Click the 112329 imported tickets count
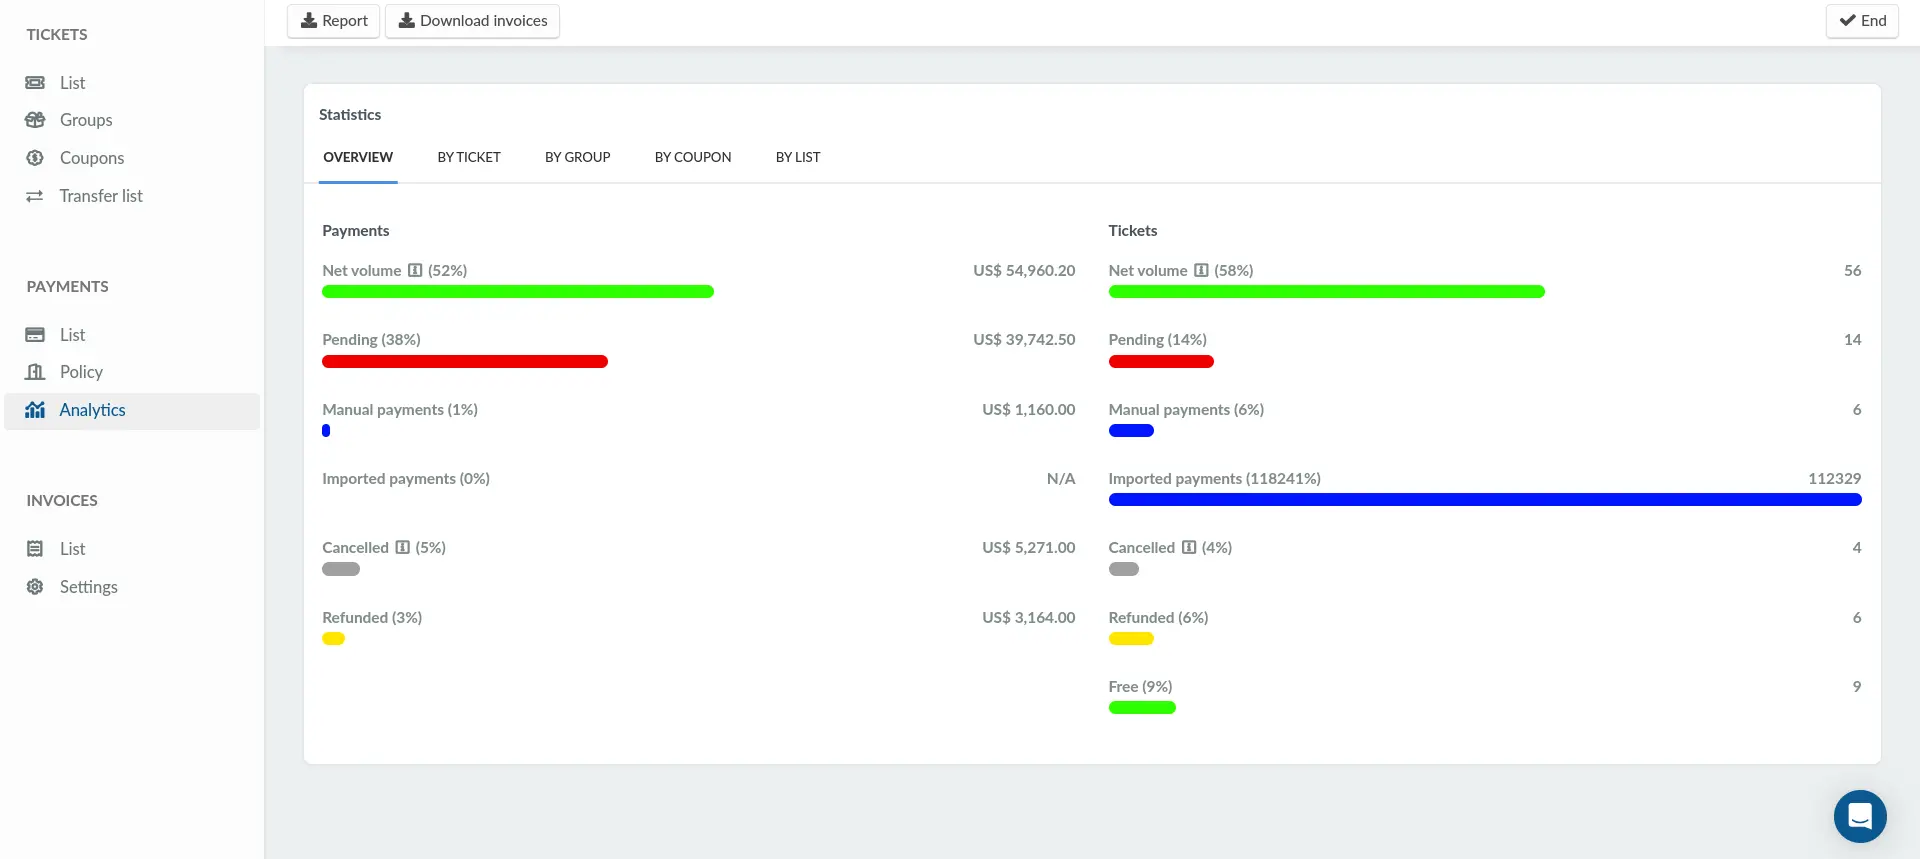 tap(1835, 479)
